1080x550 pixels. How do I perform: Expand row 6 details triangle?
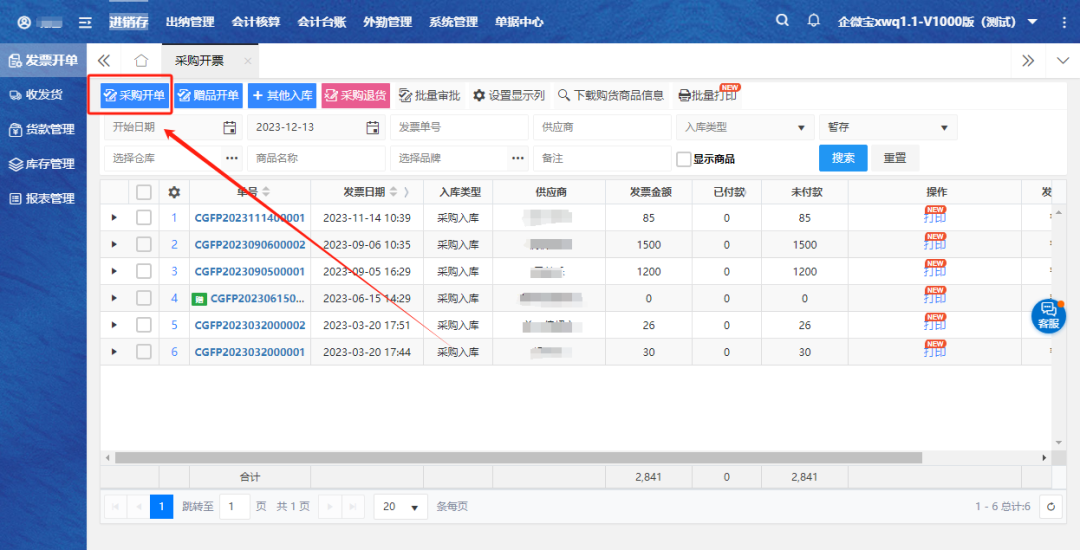[x=114, y=352]
